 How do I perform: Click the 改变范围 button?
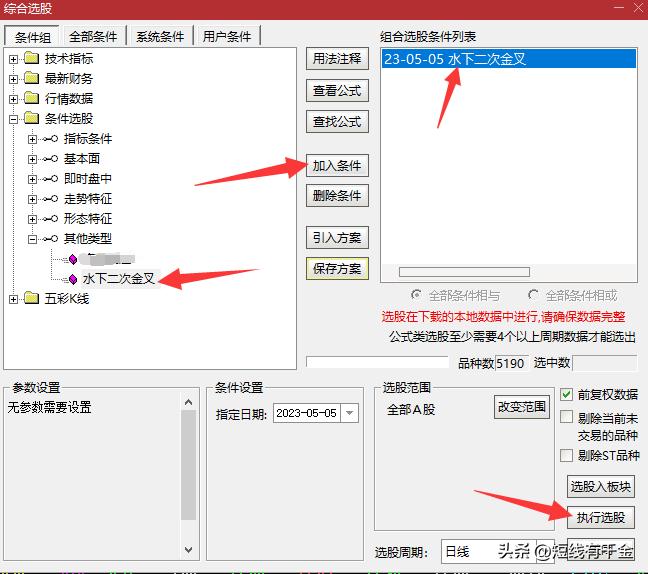522,407
